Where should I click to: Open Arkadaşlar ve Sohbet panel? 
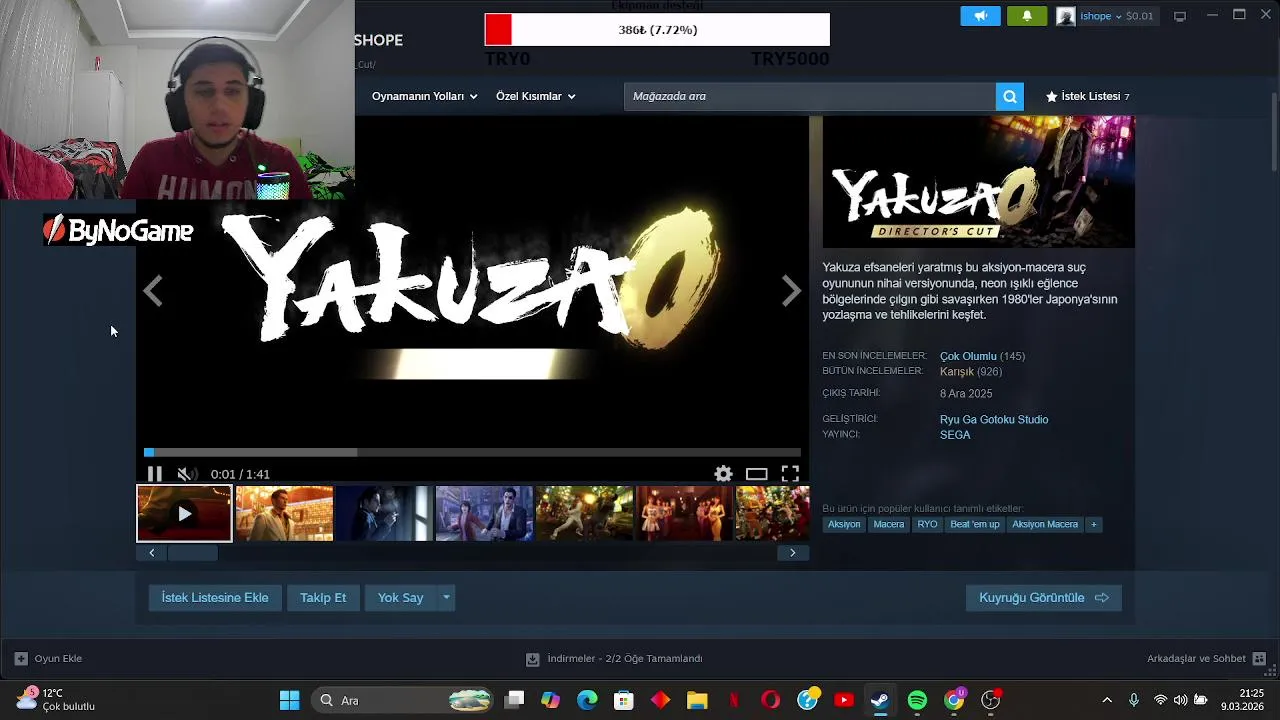[1206, 658]
